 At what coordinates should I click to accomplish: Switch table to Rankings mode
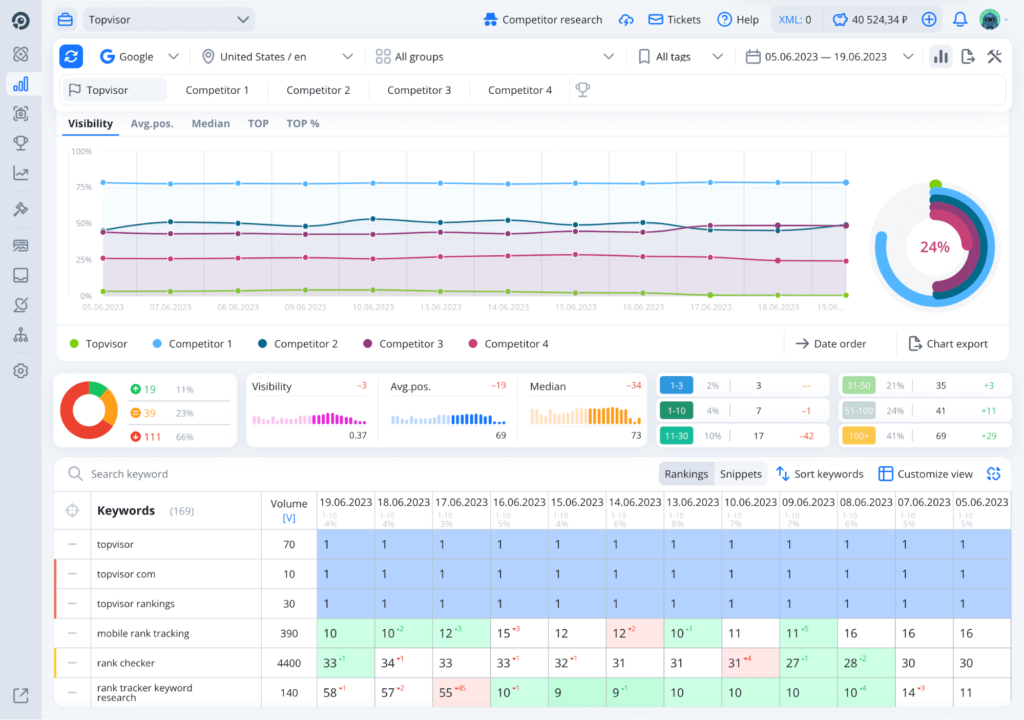coord(686,474)
